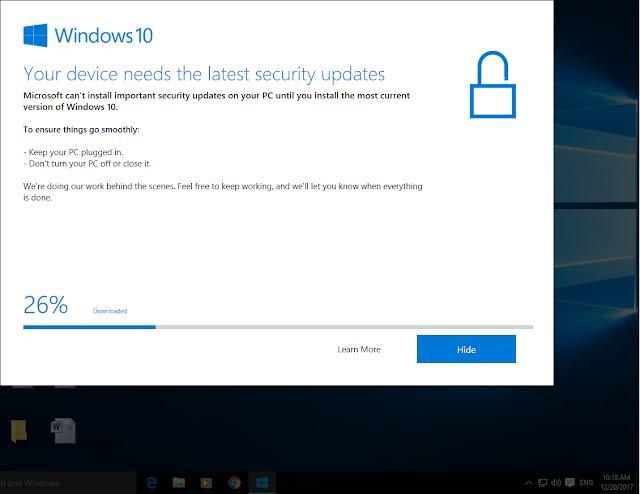Open File Explorer from the taskbar
Screen dimensions: 640x494
click(179, 483)
